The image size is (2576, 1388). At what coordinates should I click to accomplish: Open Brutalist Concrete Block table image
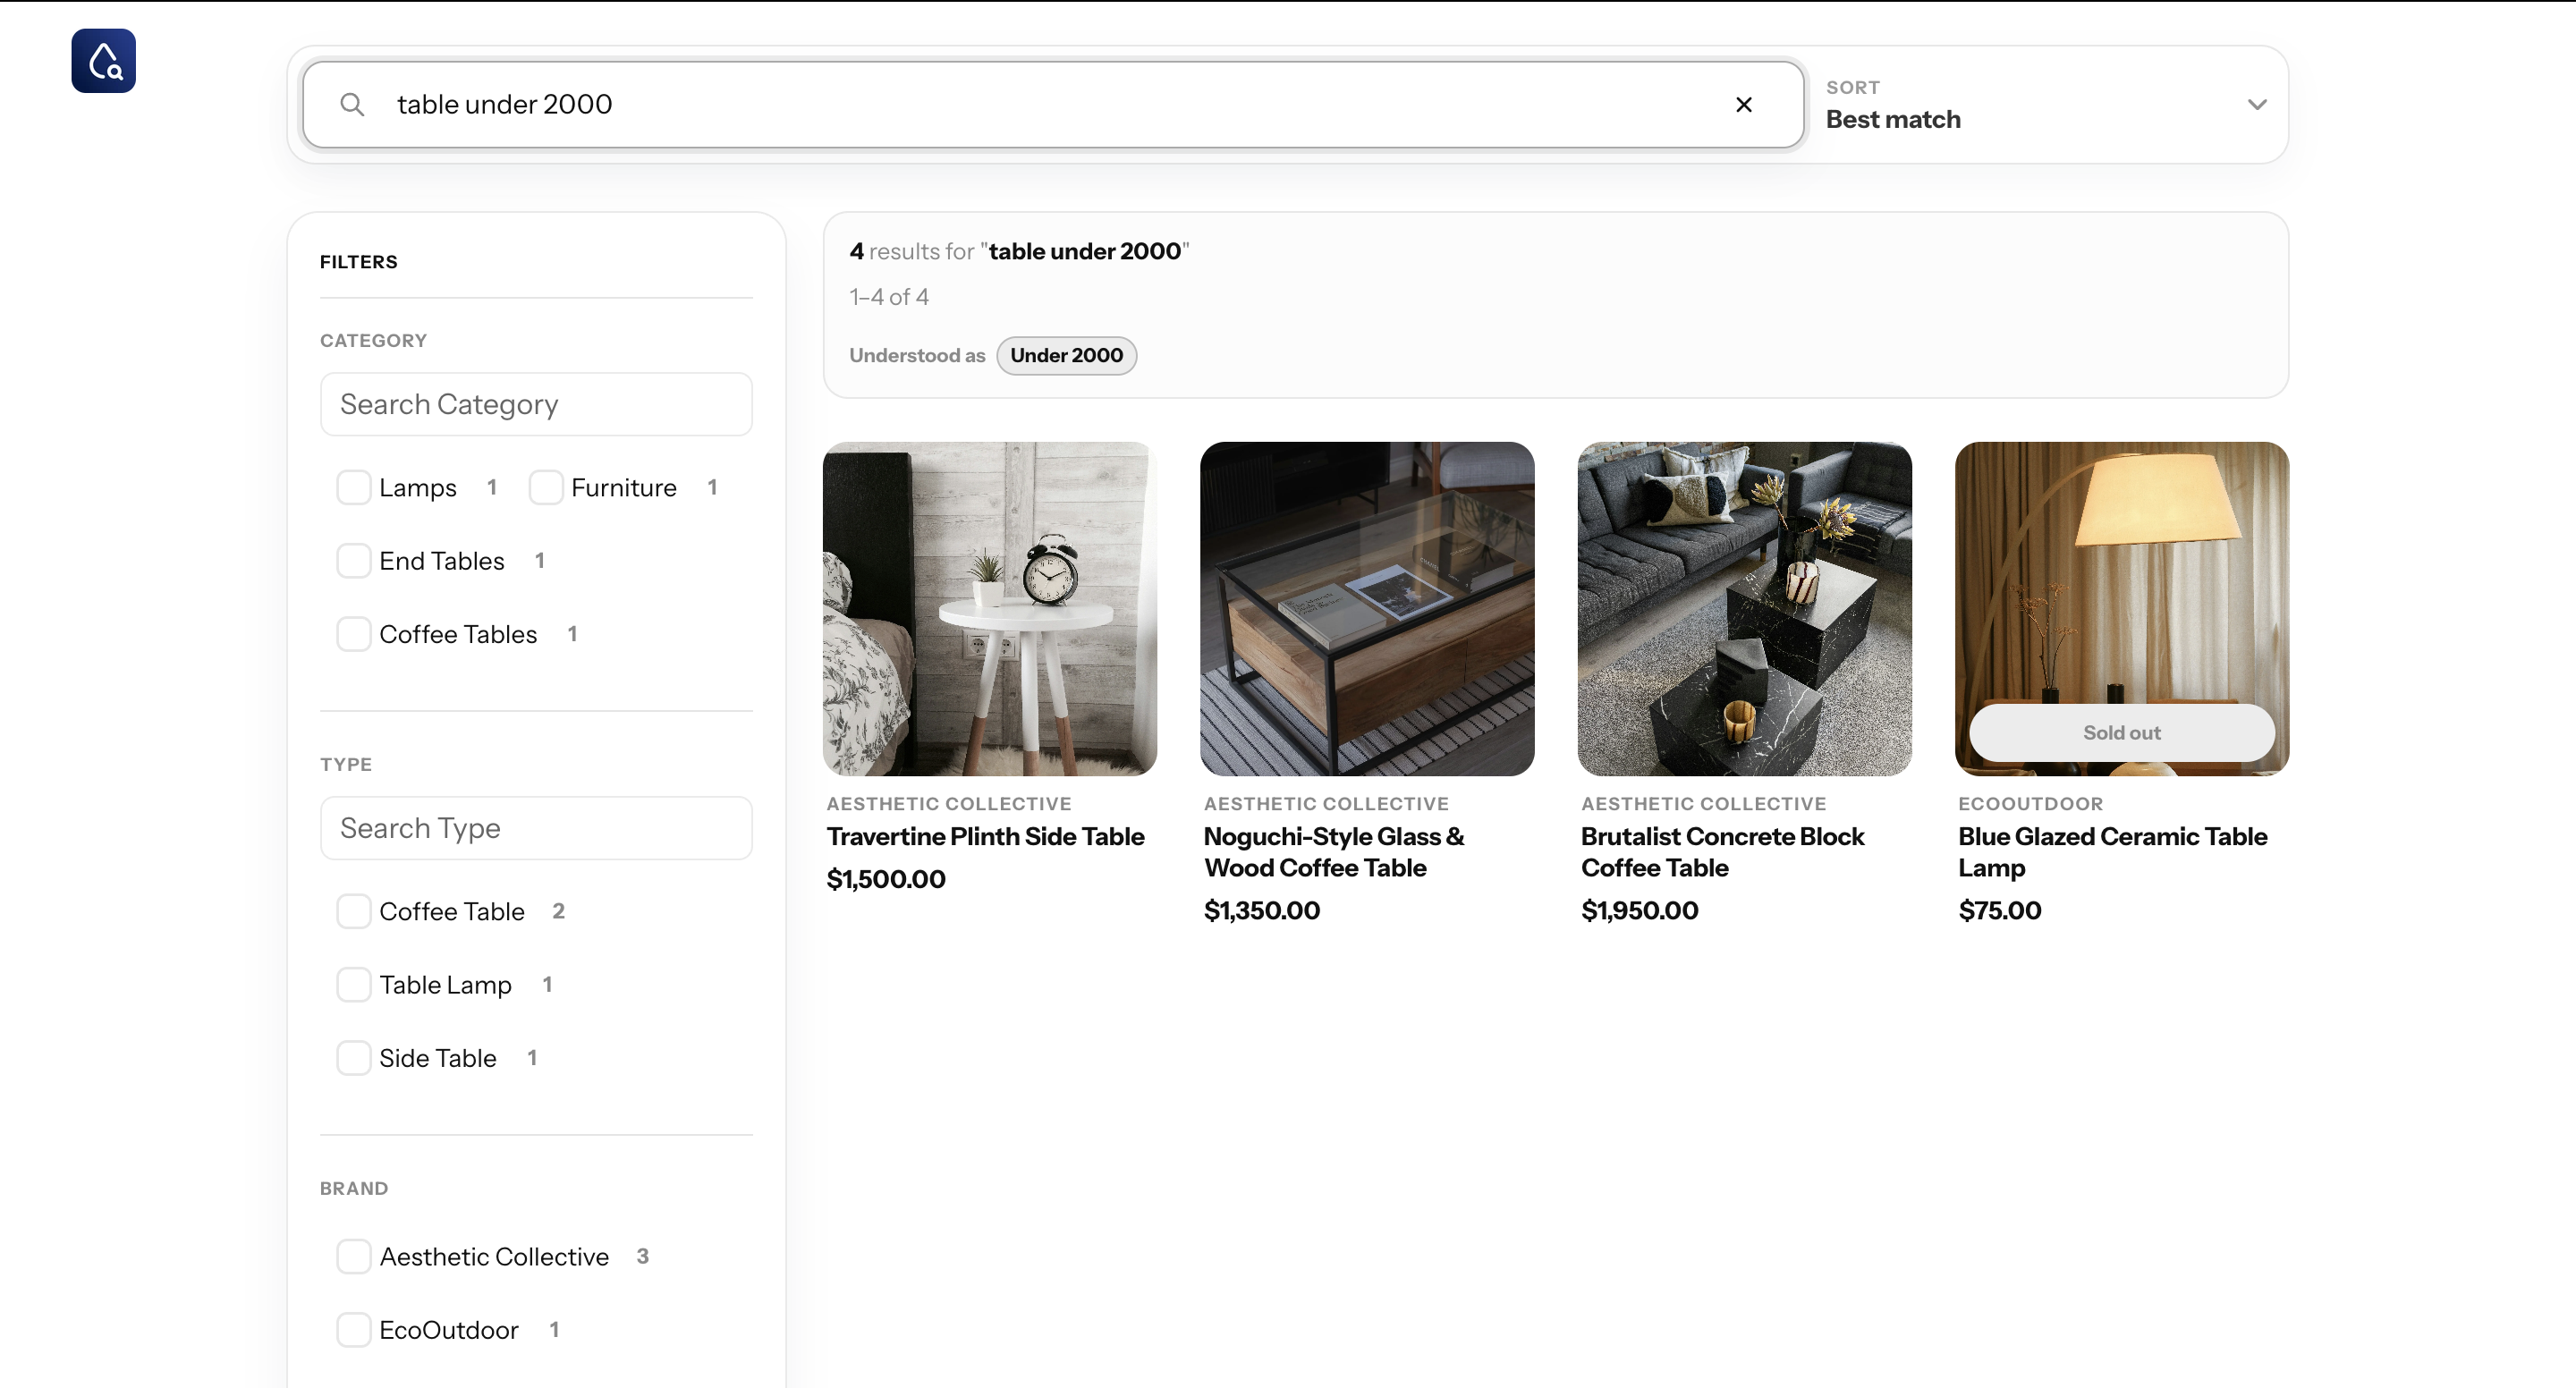(1744, 609)
